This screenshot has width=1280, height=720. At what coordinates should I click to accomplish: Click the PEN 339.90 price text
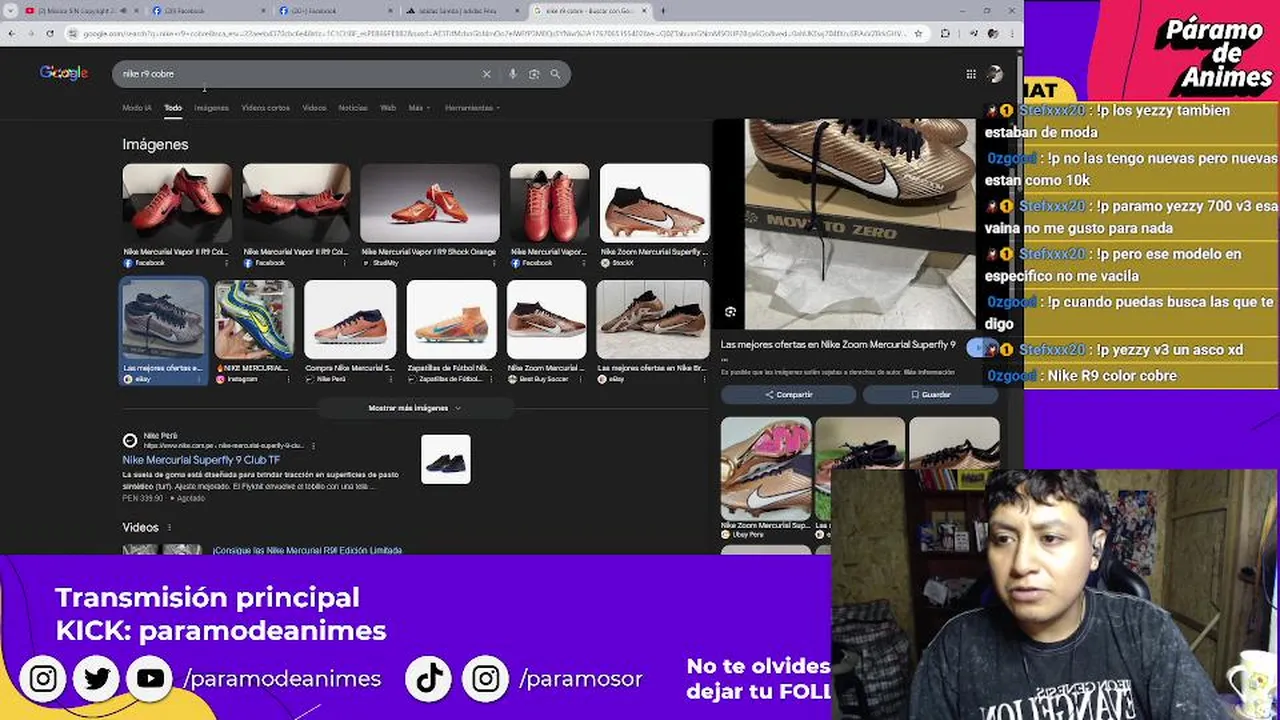point(142,498)
